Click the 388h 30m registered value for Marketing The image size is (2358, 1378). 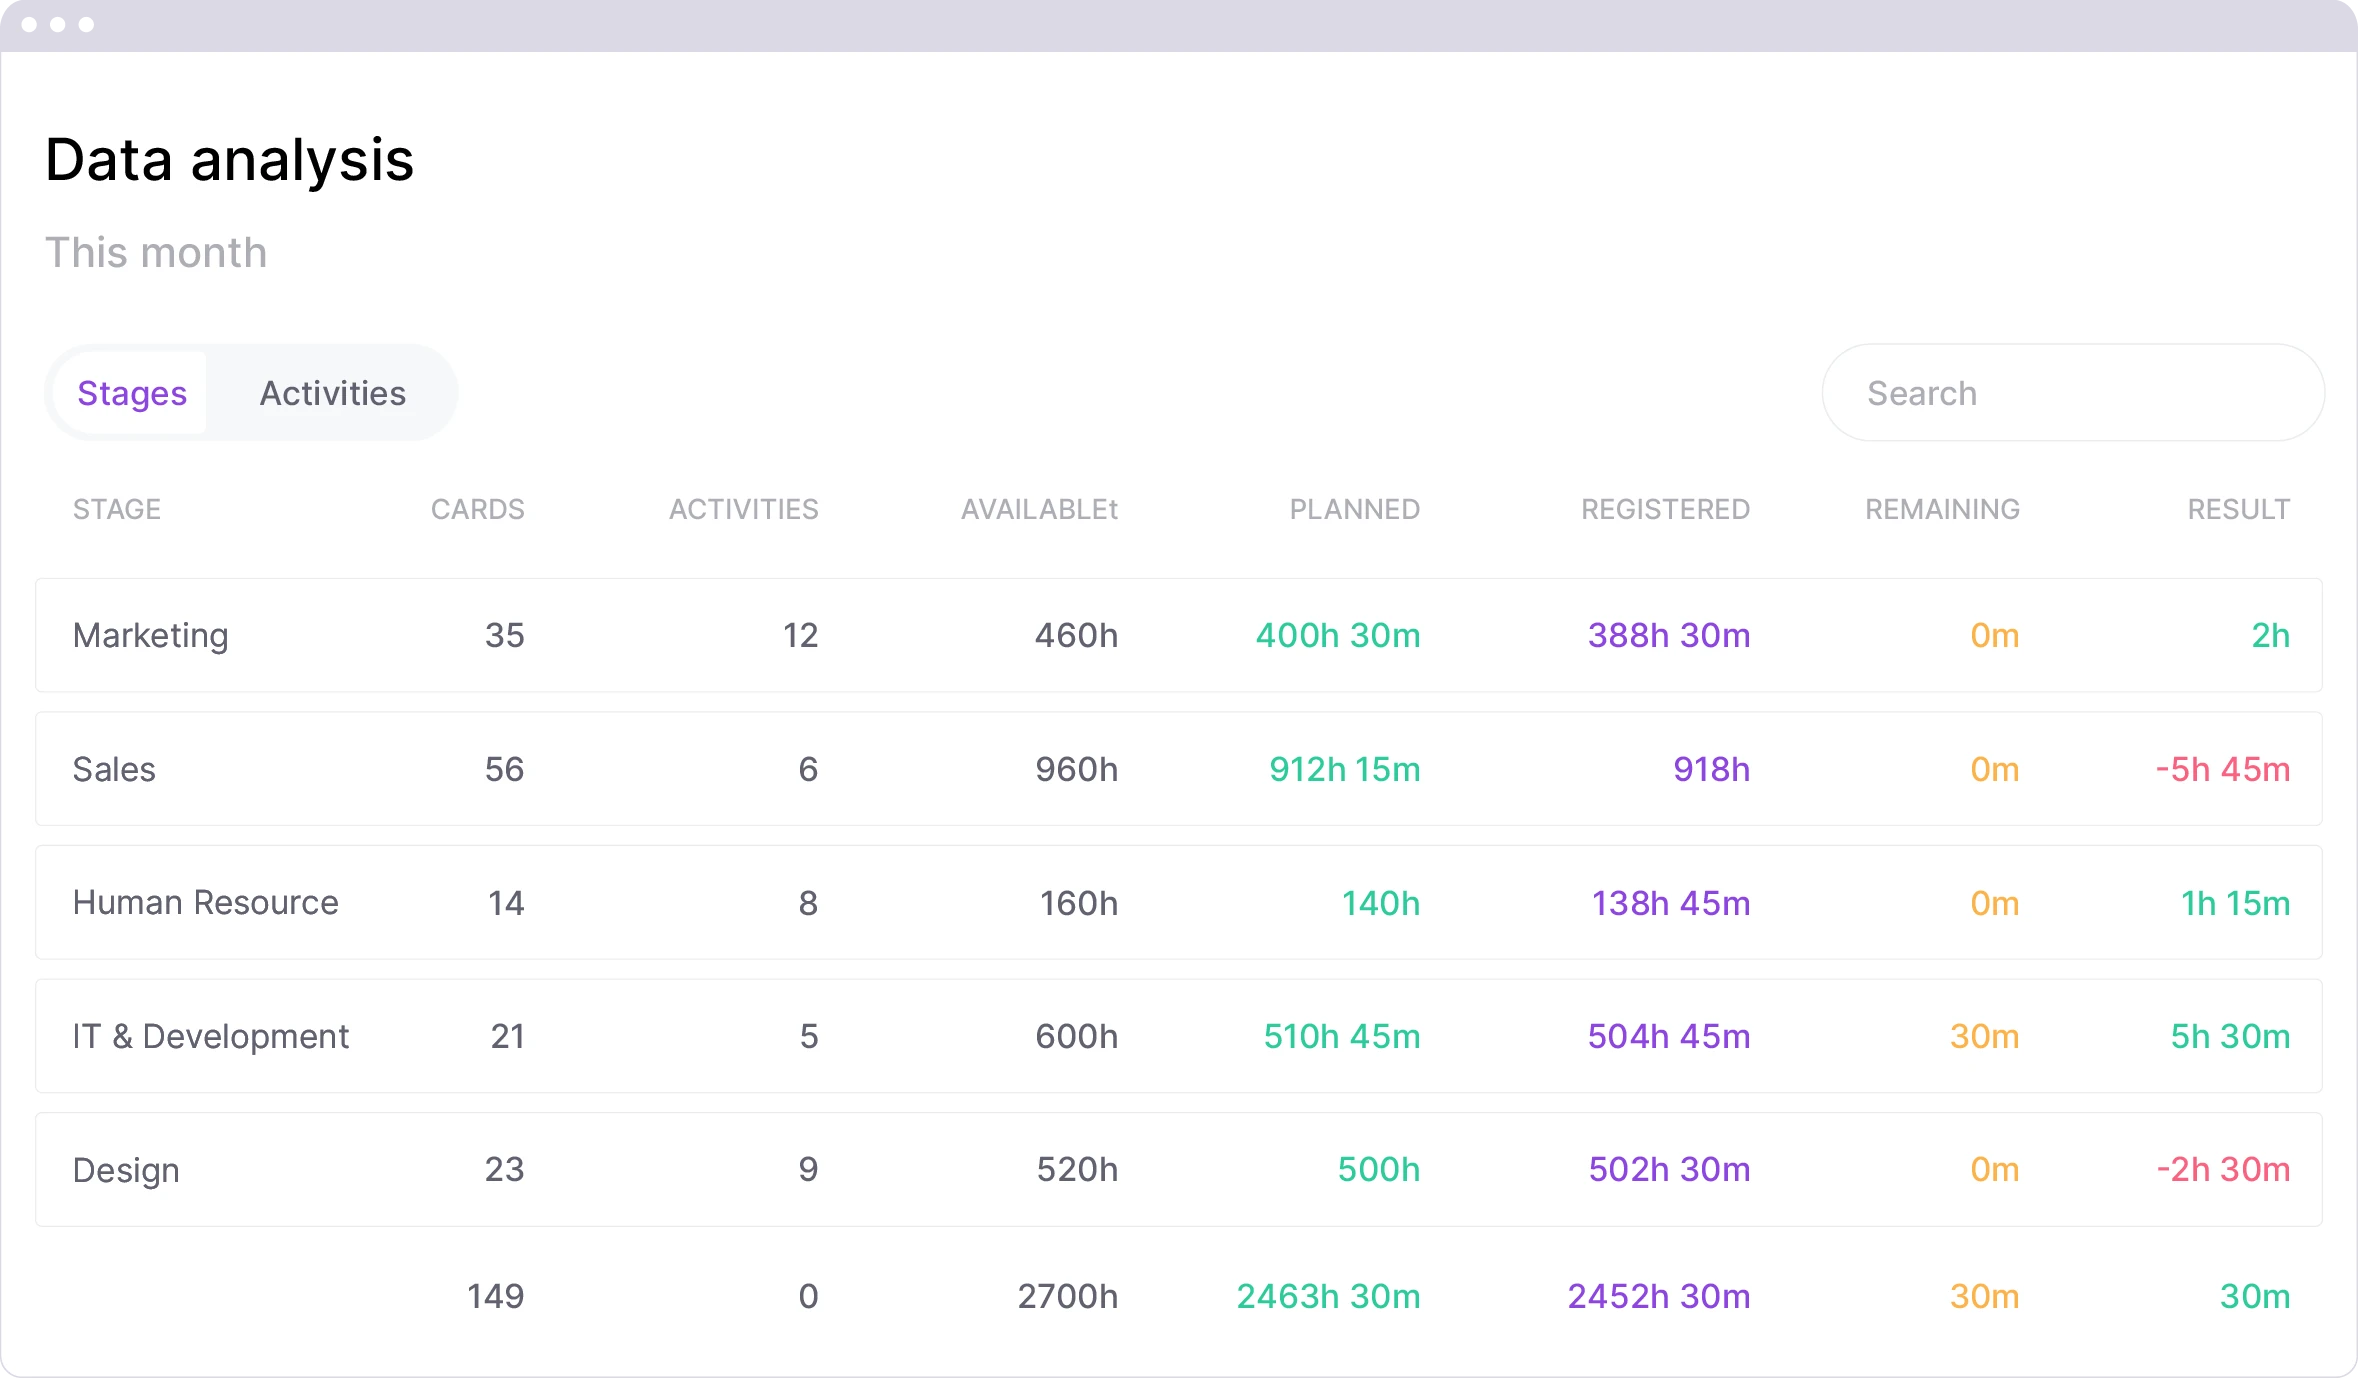click(x=1668, y=635)
